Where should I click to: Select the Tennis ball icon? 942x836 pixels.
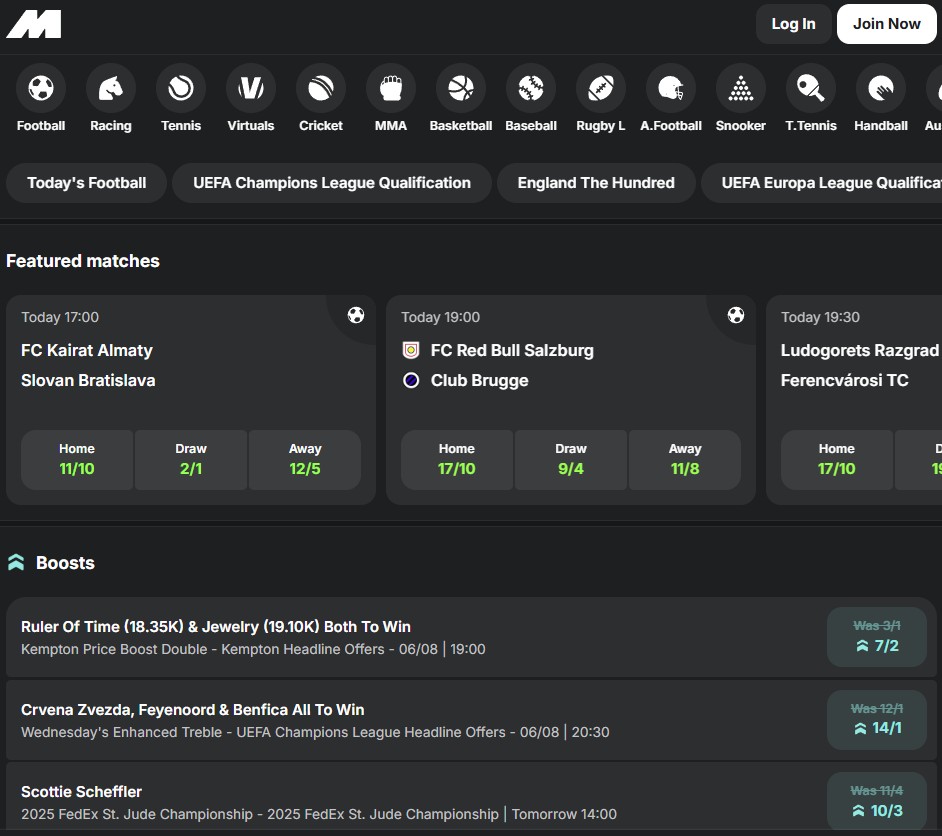tap(181, 88)
